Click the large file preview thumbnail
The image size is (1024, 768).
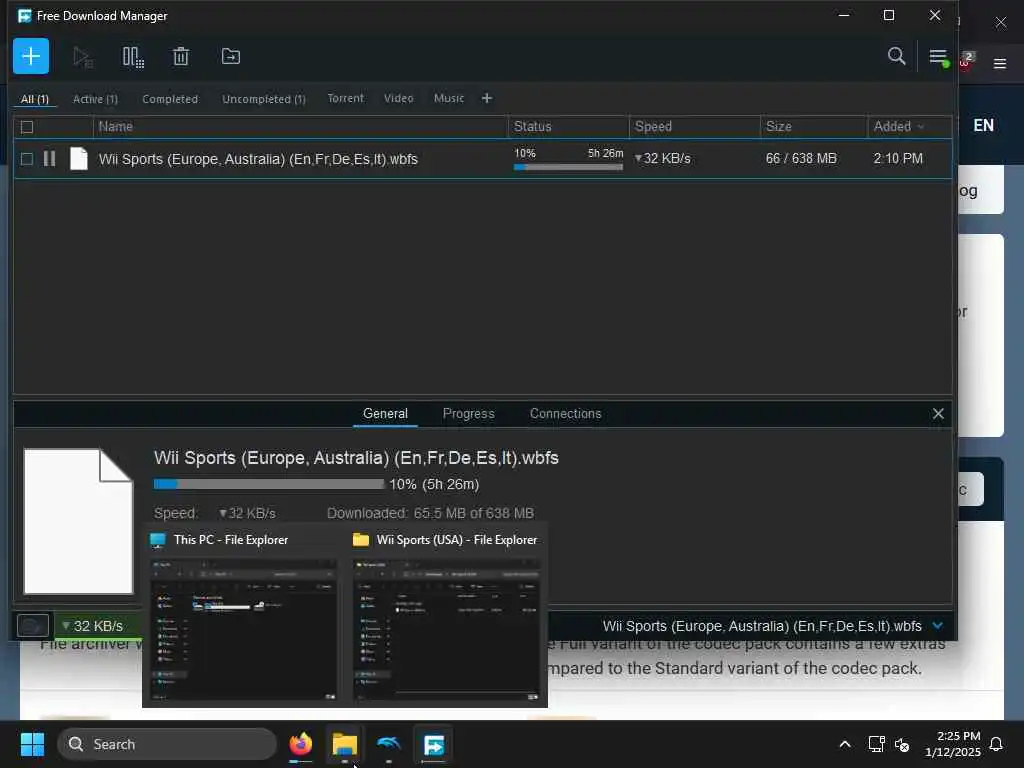78,521
